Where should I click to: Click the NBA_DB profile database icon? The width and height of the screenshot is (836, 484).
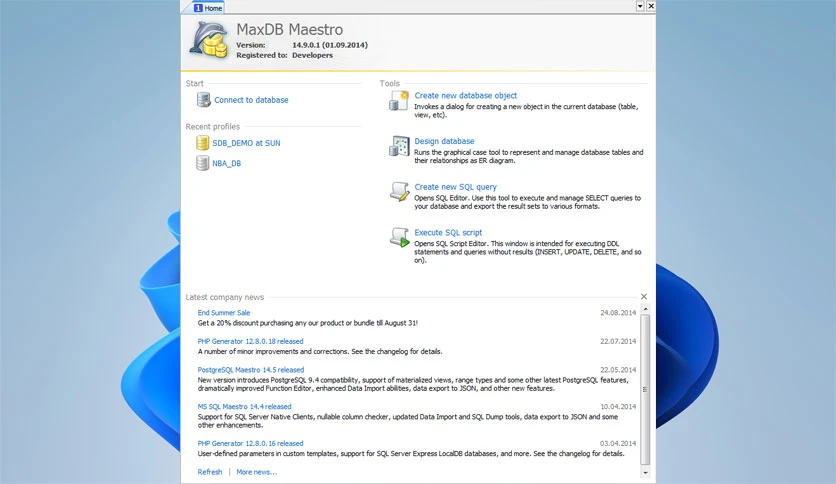click(203, 163)
